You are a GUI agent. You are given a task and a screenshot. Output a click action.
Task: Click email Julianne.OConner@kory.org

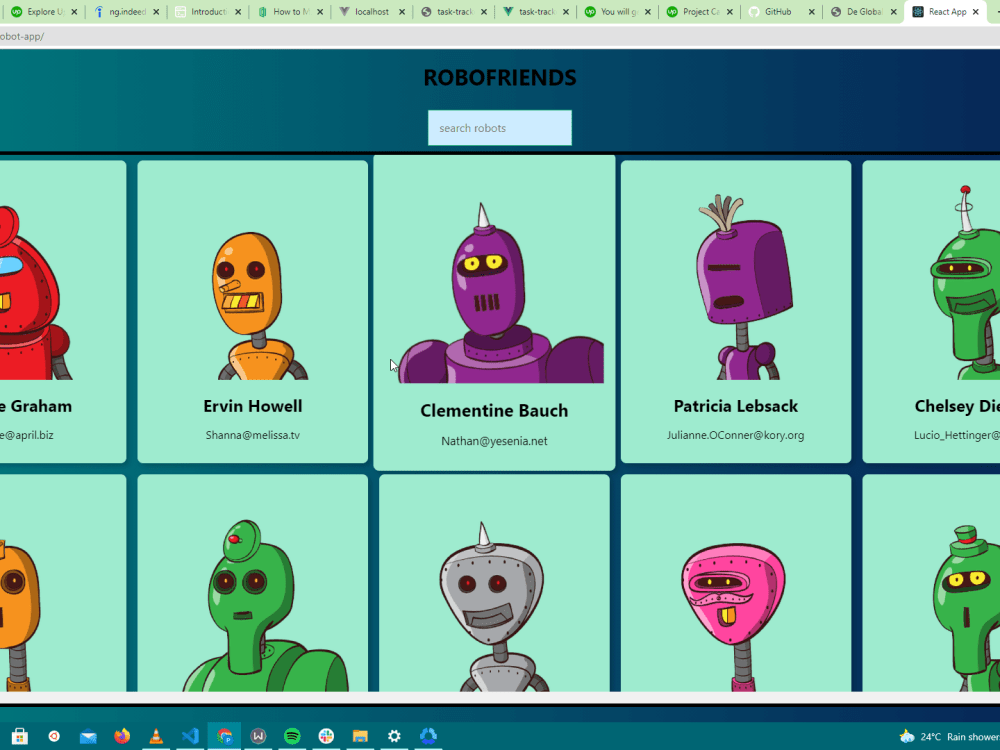click(735, 435)
